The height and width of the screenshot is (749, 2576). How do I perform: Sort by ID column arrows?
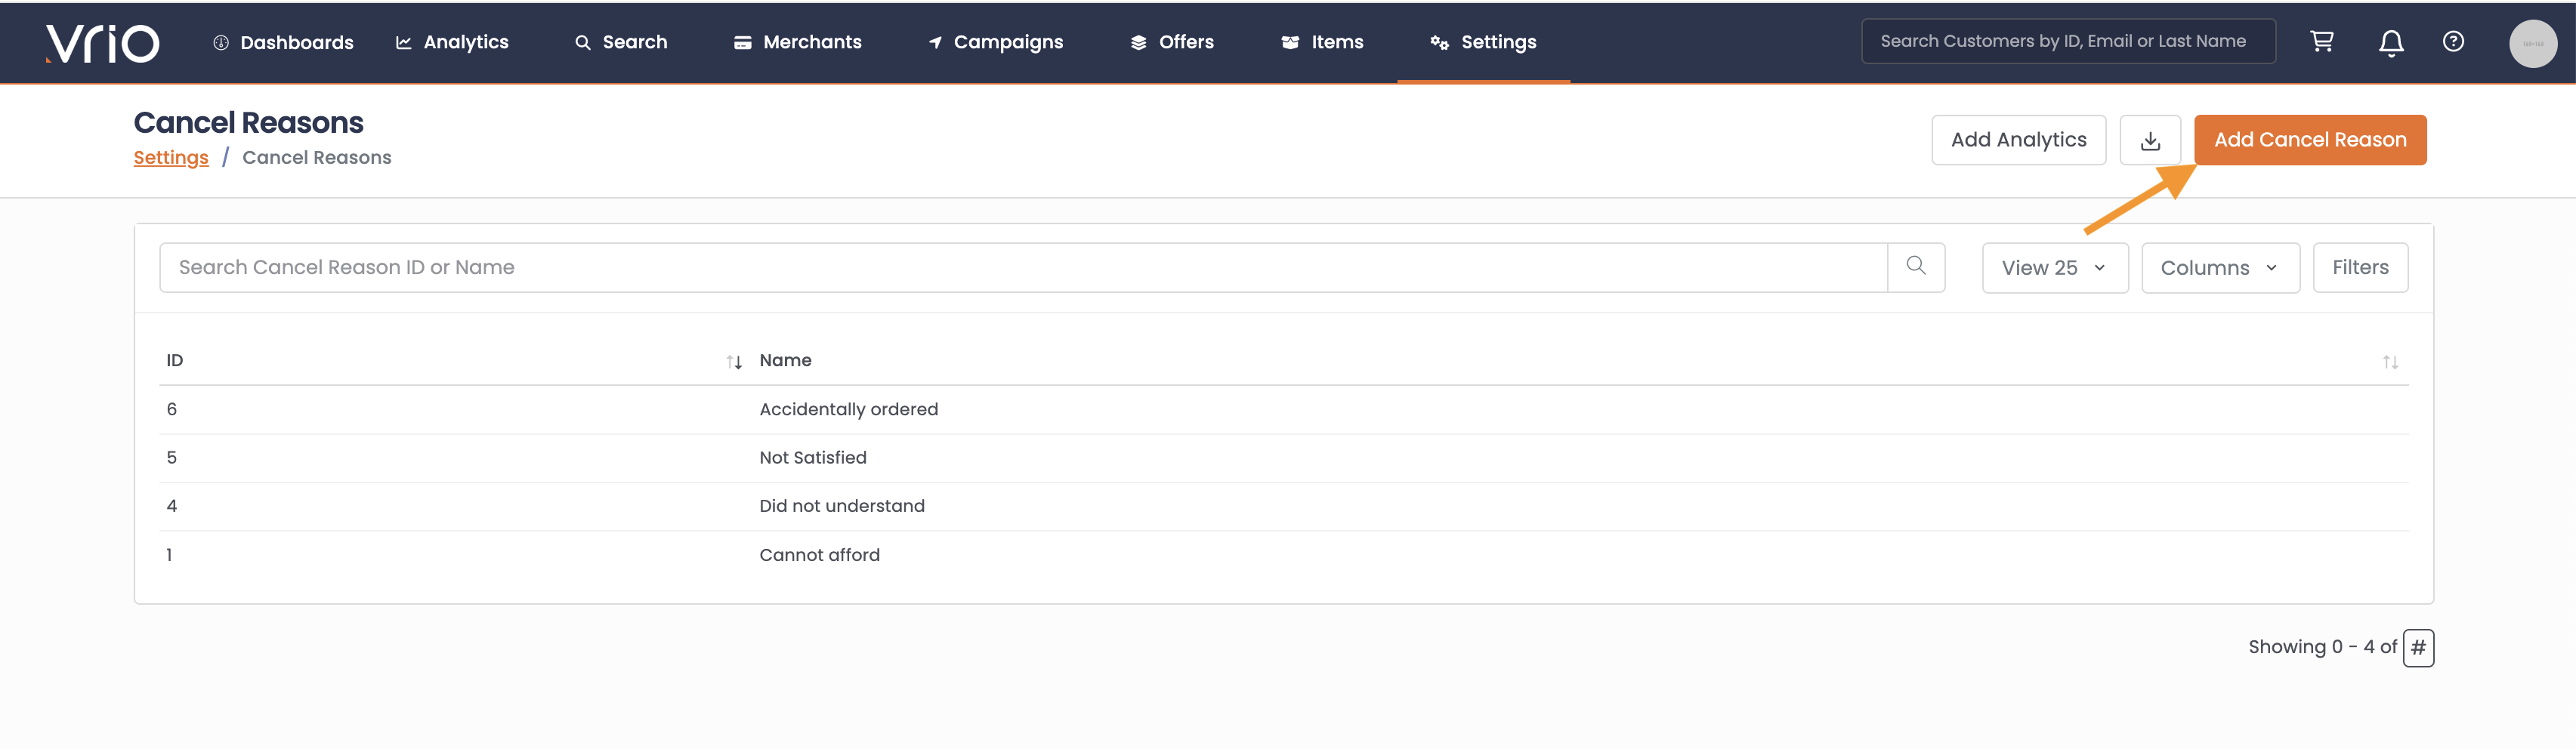pos(734,361)
